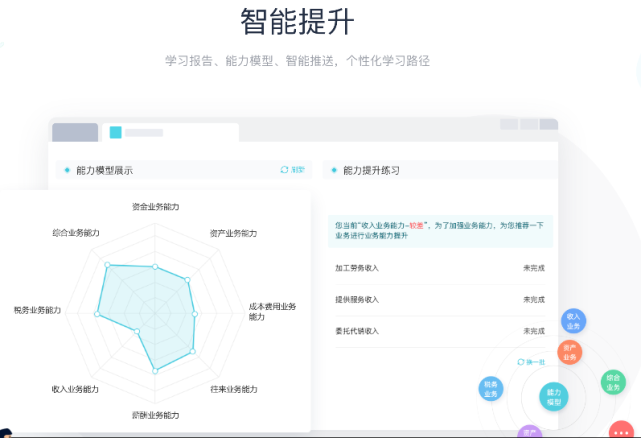Select the orange 资产业务 bubble
The image size is (641, 438).
[569, 352]
